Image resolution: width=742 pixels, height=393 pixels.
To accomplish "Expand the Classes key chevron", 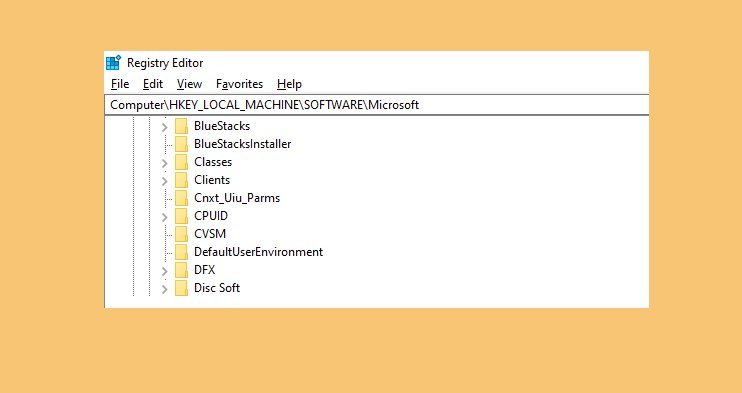I will 165,163.
